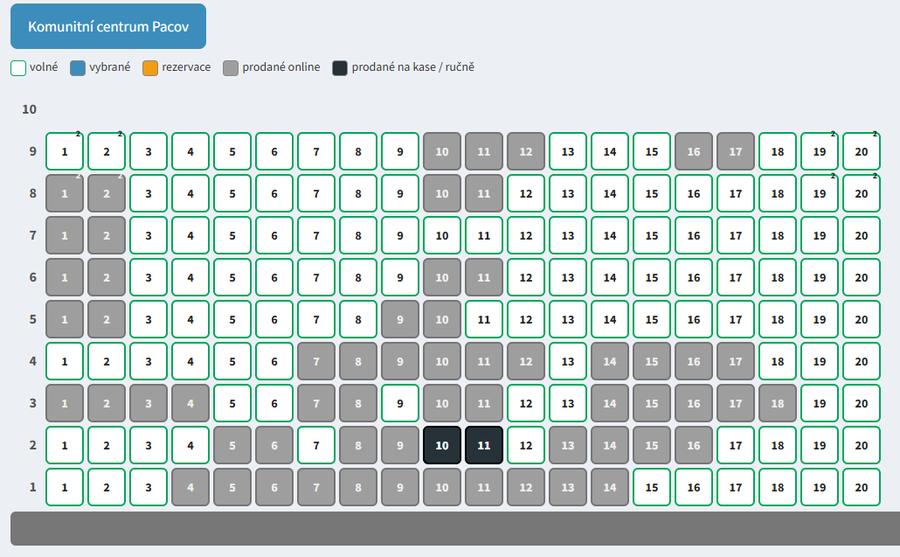Viewport: 900px width, 557px height.
Task: Choose seat 20 in row 9
Action: coord(861,152)
